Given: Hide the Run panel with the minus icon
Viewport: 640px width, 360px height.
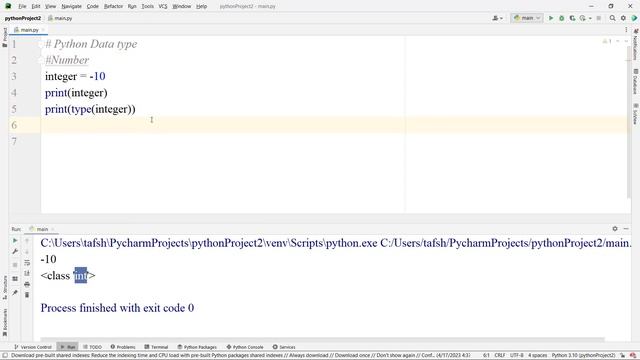Looking at the screenshot, I should point(626,229).
